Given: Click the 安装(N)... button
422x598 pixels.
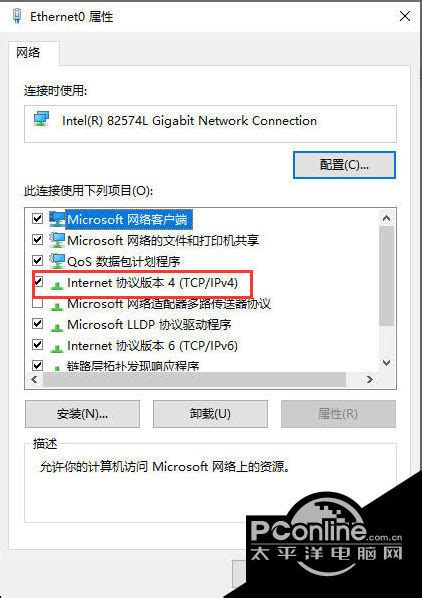Looking at the screenshot, I should (82, 414).
